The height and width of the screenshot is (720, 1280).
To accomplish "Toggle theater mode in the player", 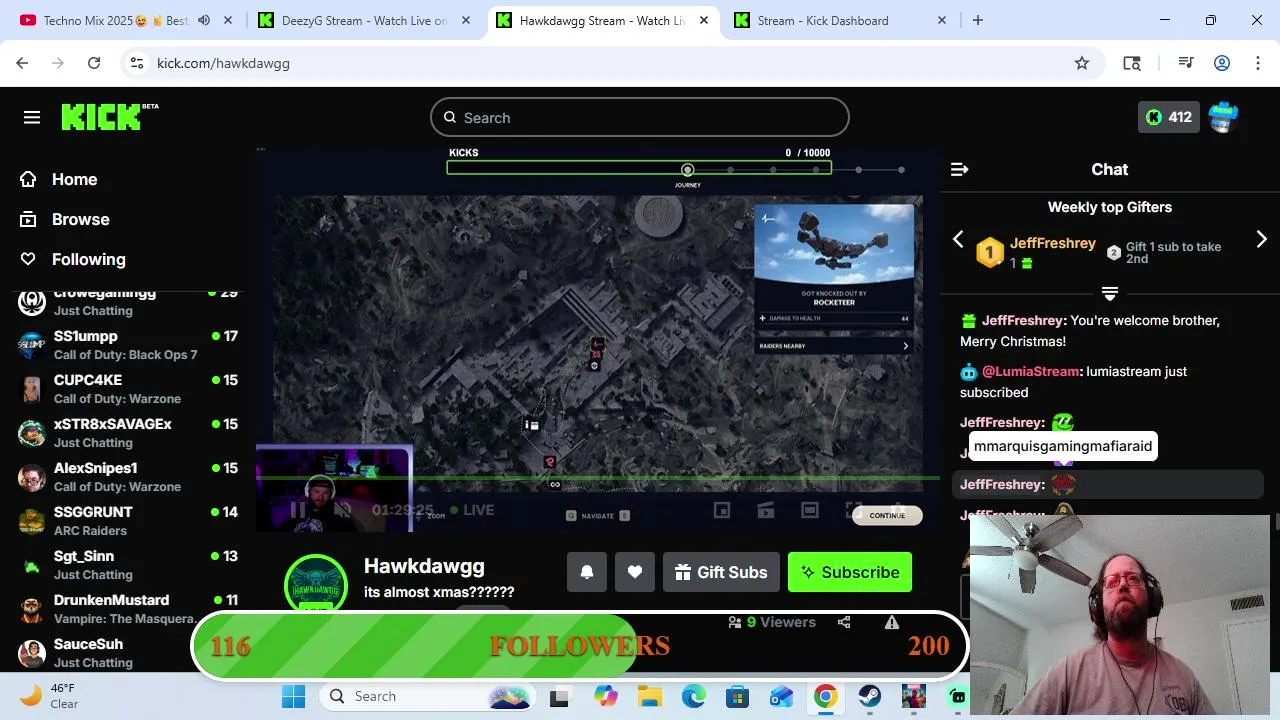I will (x=810, y=510).
